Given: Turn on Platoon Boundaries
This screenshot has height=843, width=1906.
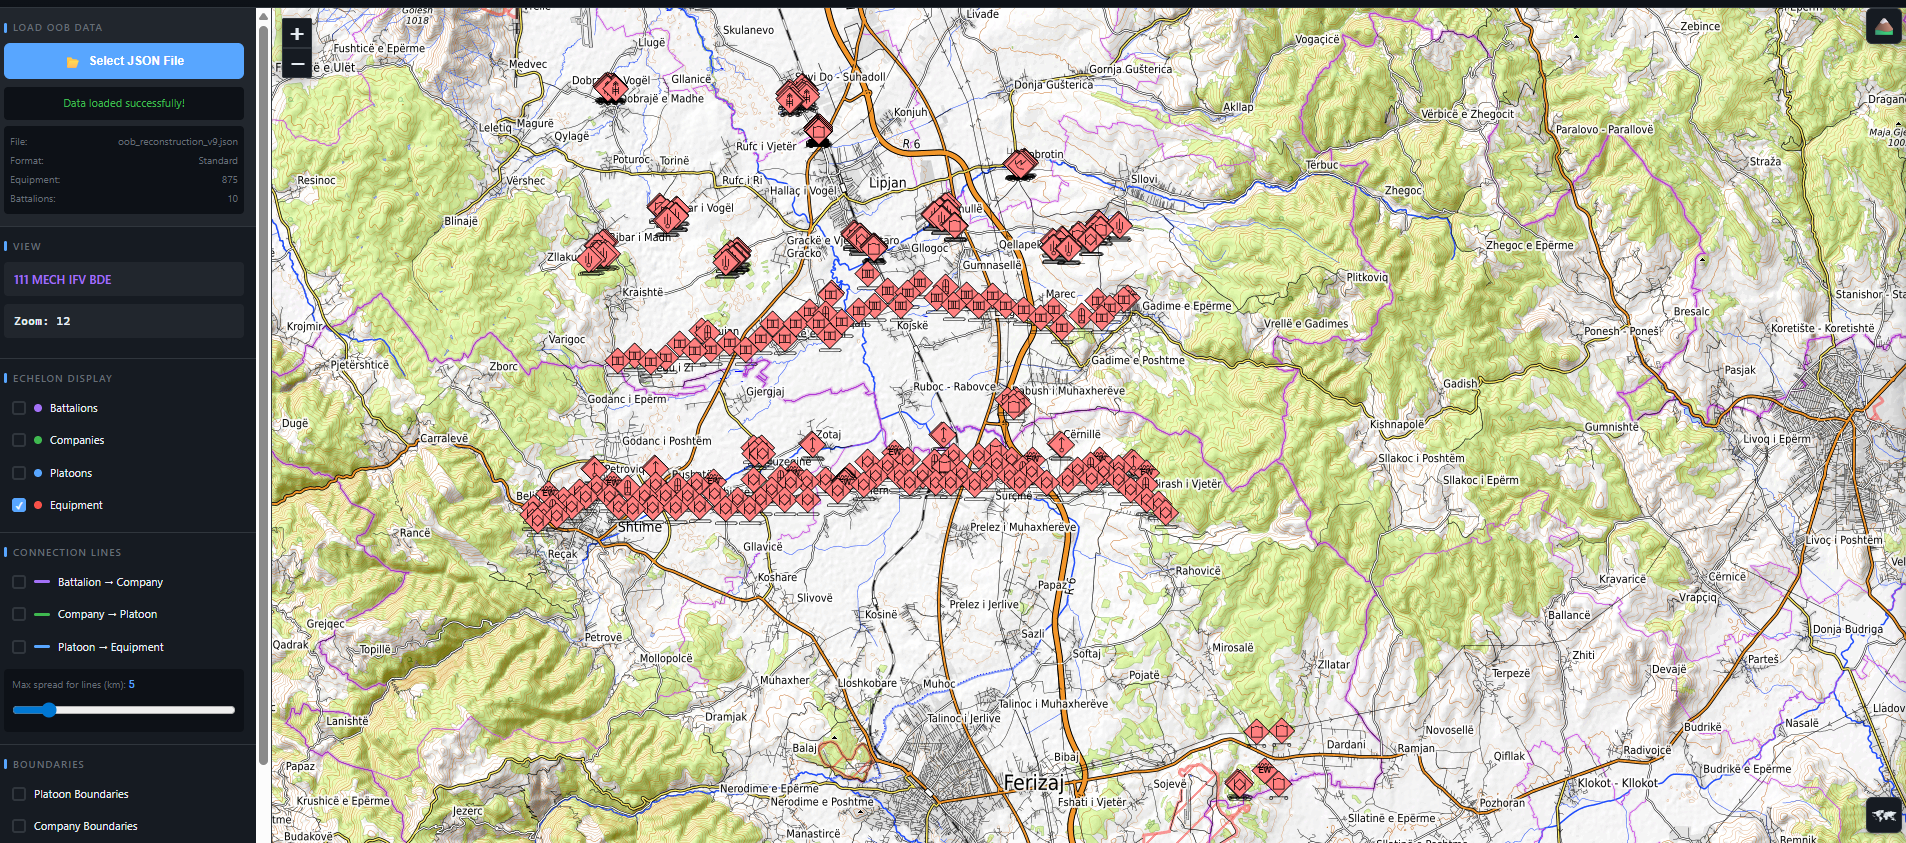Looking at the screenshot, I should [x=19, y=794].
